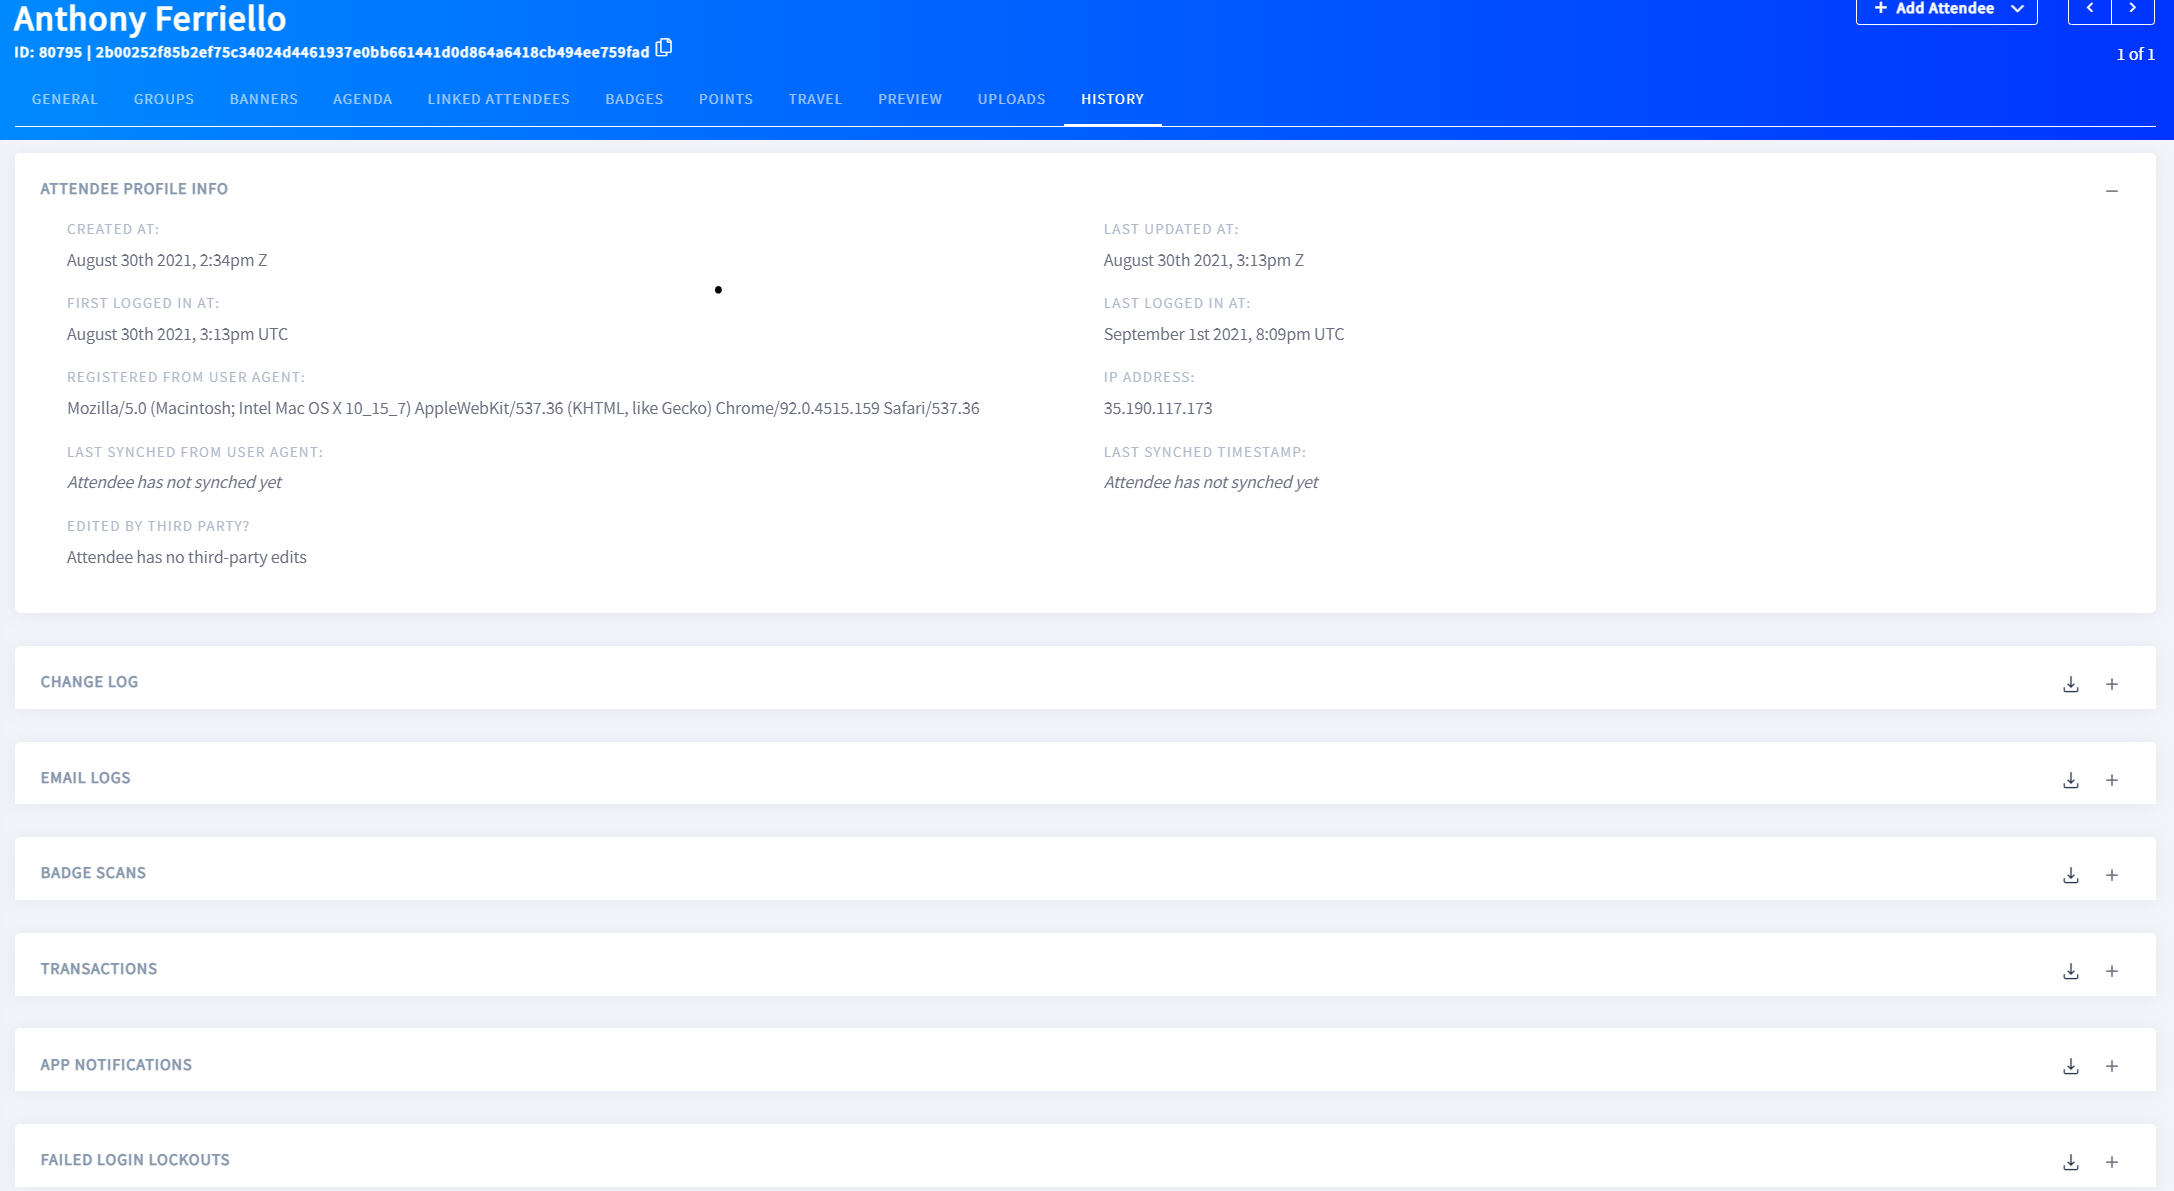Expand the Badge Scans section
This screenshot has width=2174, height=1191.
point(2112,875)
